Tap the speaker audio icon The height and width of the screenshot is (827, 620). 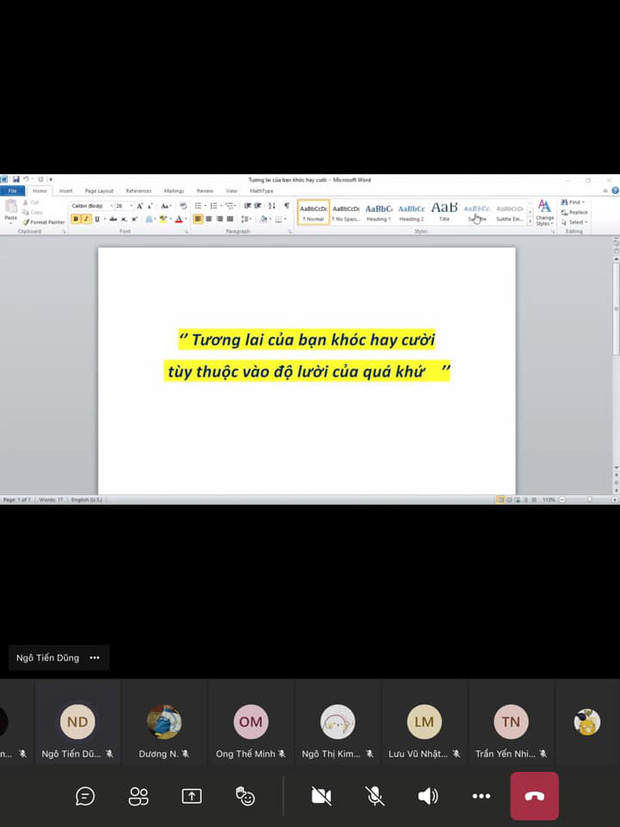428,796
